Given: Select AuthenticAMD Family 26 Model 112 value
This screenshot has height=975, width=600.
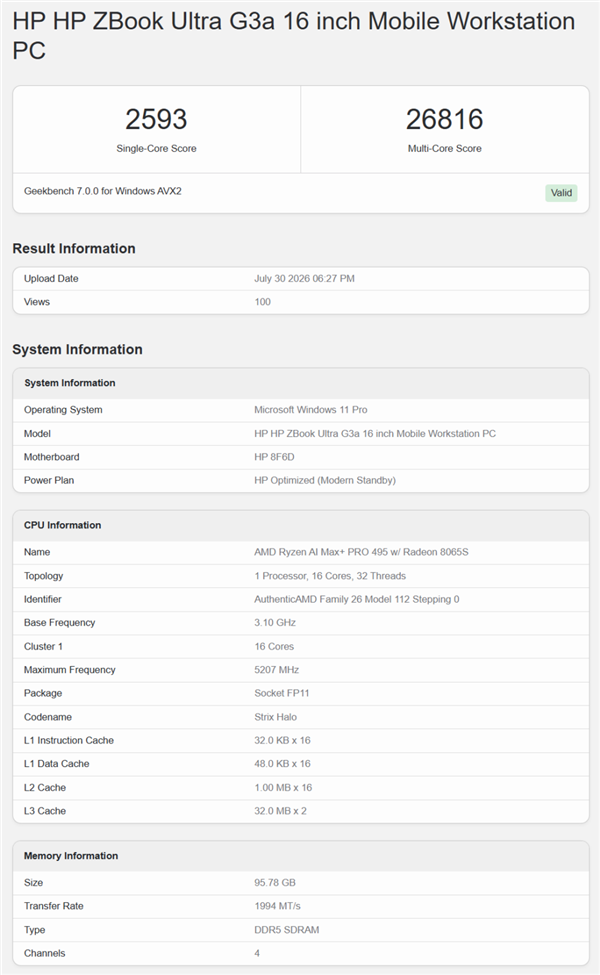Looking at the screenshot, I should (356, 599).
